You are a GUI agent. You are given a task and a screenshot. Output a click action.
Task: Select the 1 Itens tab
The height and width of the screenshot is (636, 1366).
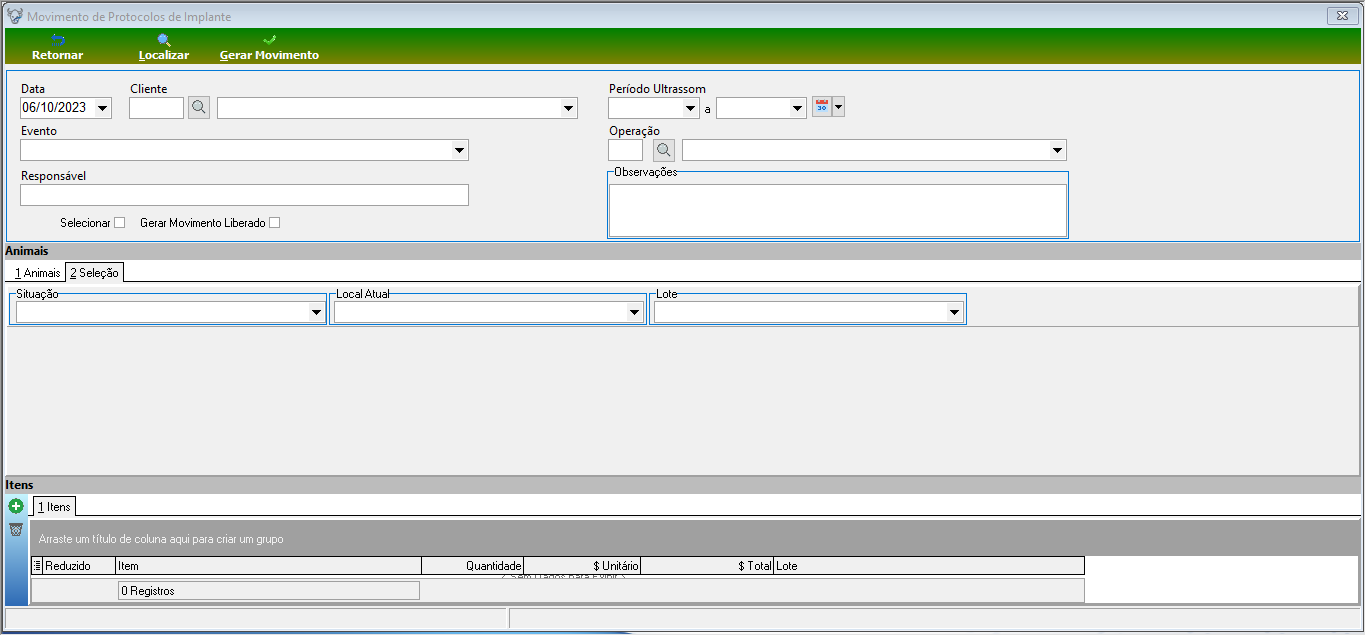click(54, 507)
